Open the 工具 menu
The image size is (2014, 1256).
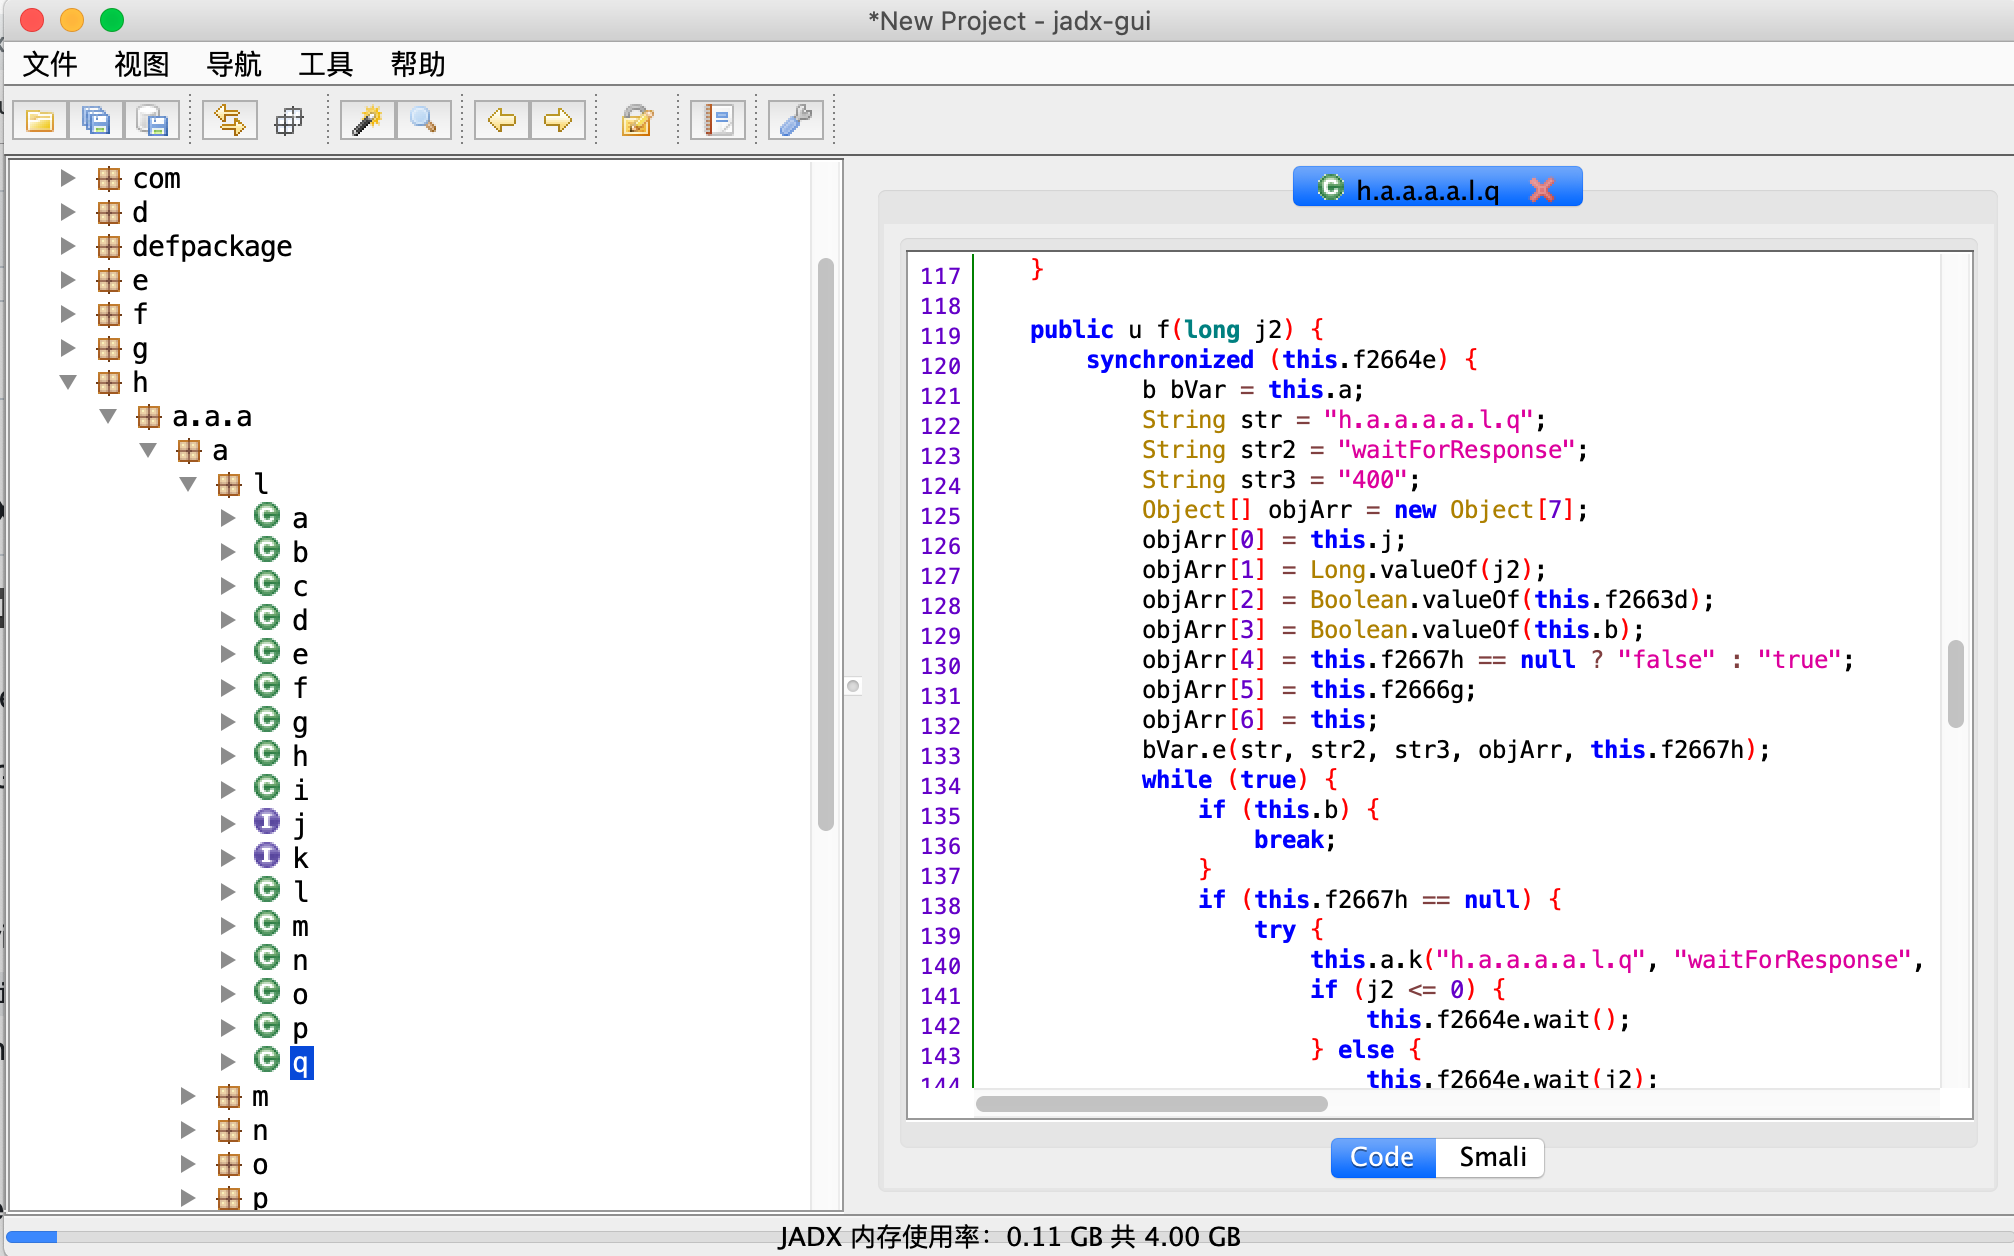click(325, 64)
